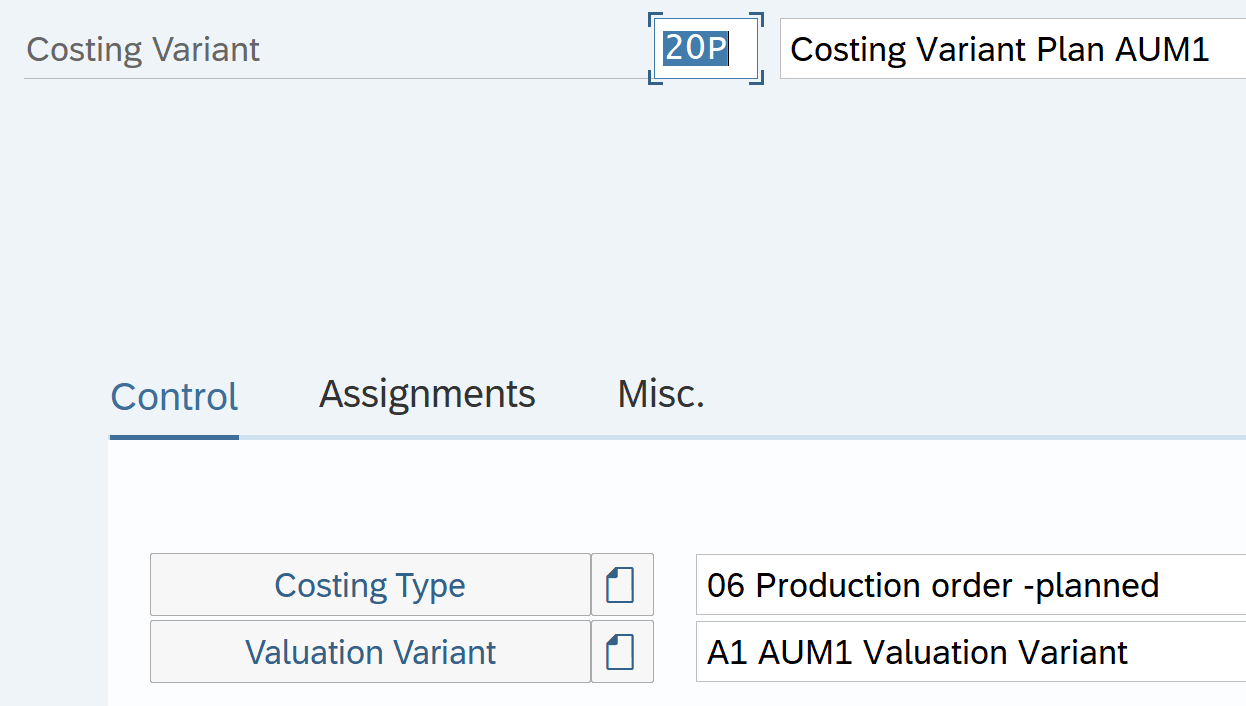Switch to the Assignments tab
This screenshot has height=706, width=1246.
[427, 395]
